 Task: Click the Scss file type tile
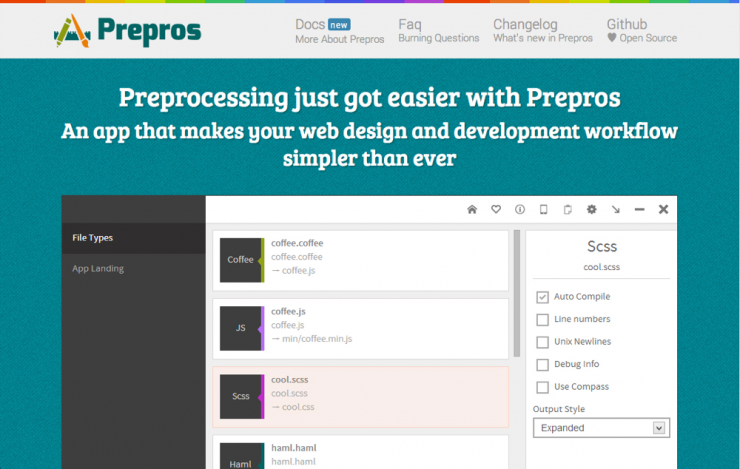(x=242, y=397)
